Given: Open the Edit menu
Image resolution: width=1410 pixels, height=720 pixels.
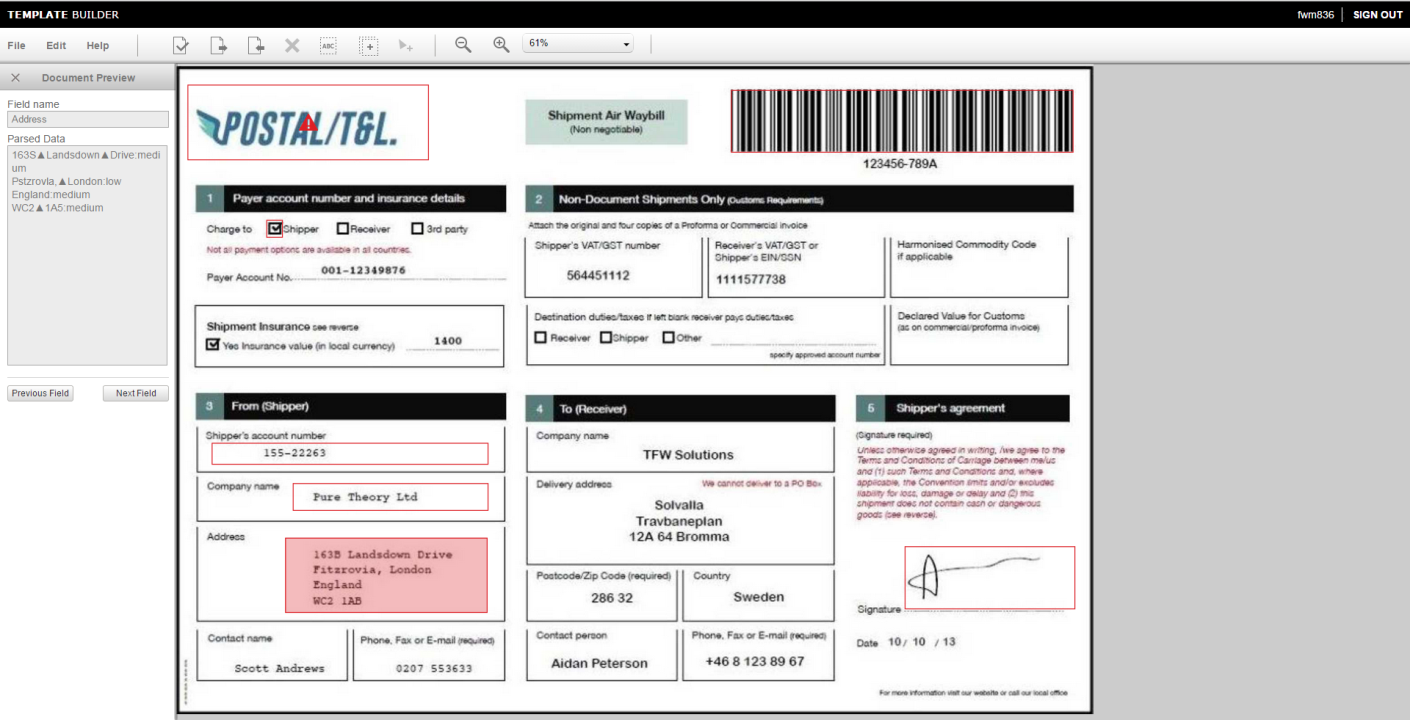Looking at the screenshot, I should 56,45.
